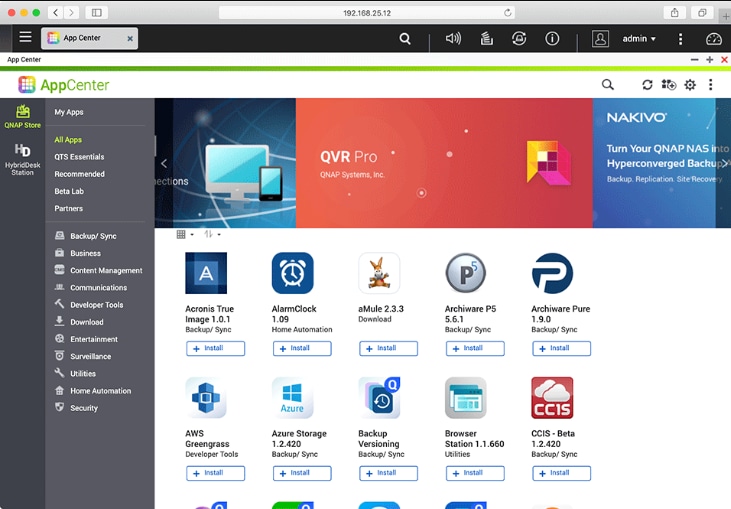Viewport: 731px width, 509px height.
Task: Install Browser Station 1.1.660
Action: pos(475,473)
